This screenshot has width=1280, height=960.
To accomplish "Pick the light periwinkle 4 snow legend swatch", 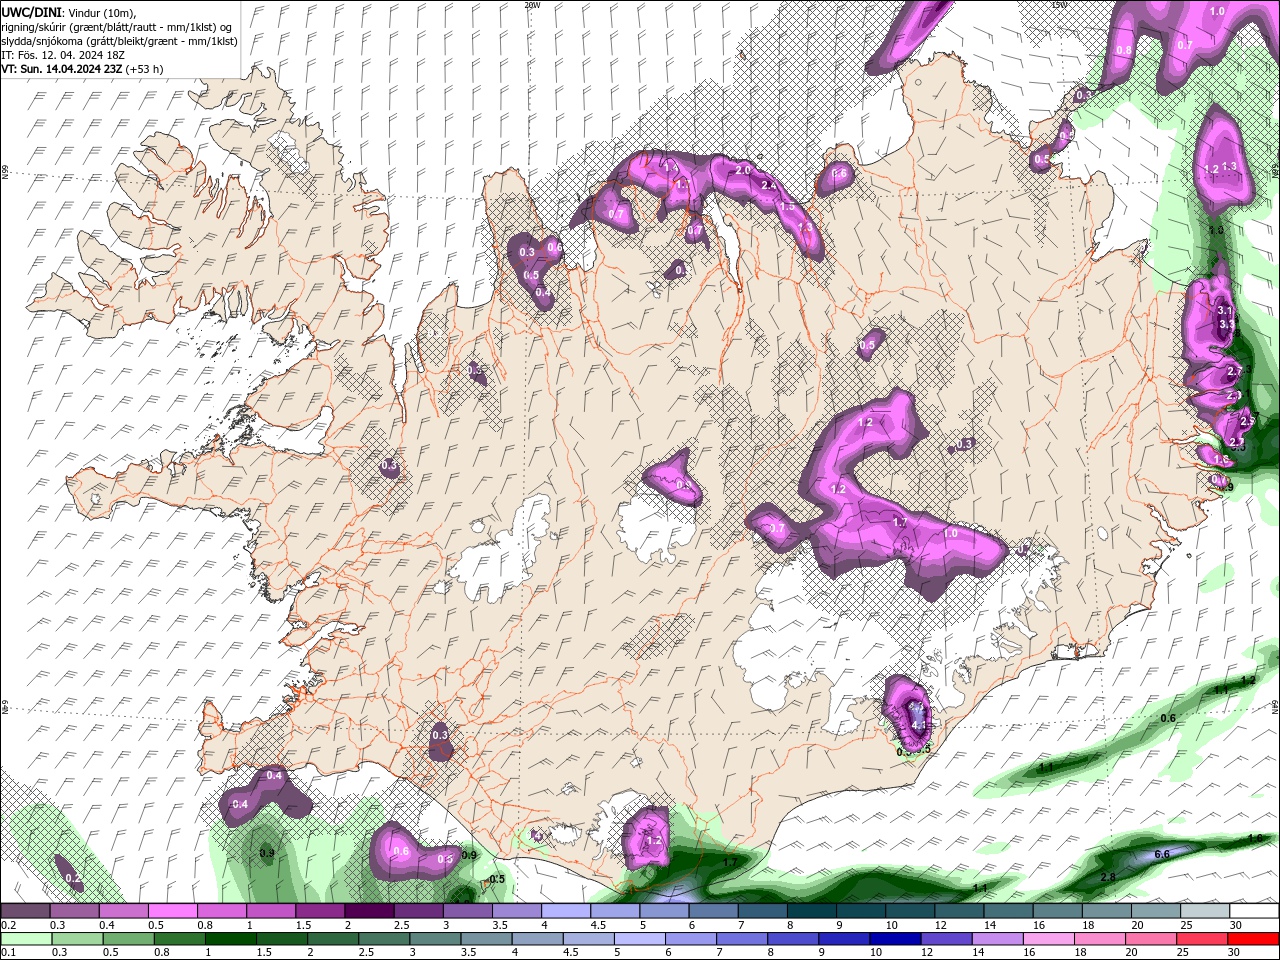I will point(565,911).
